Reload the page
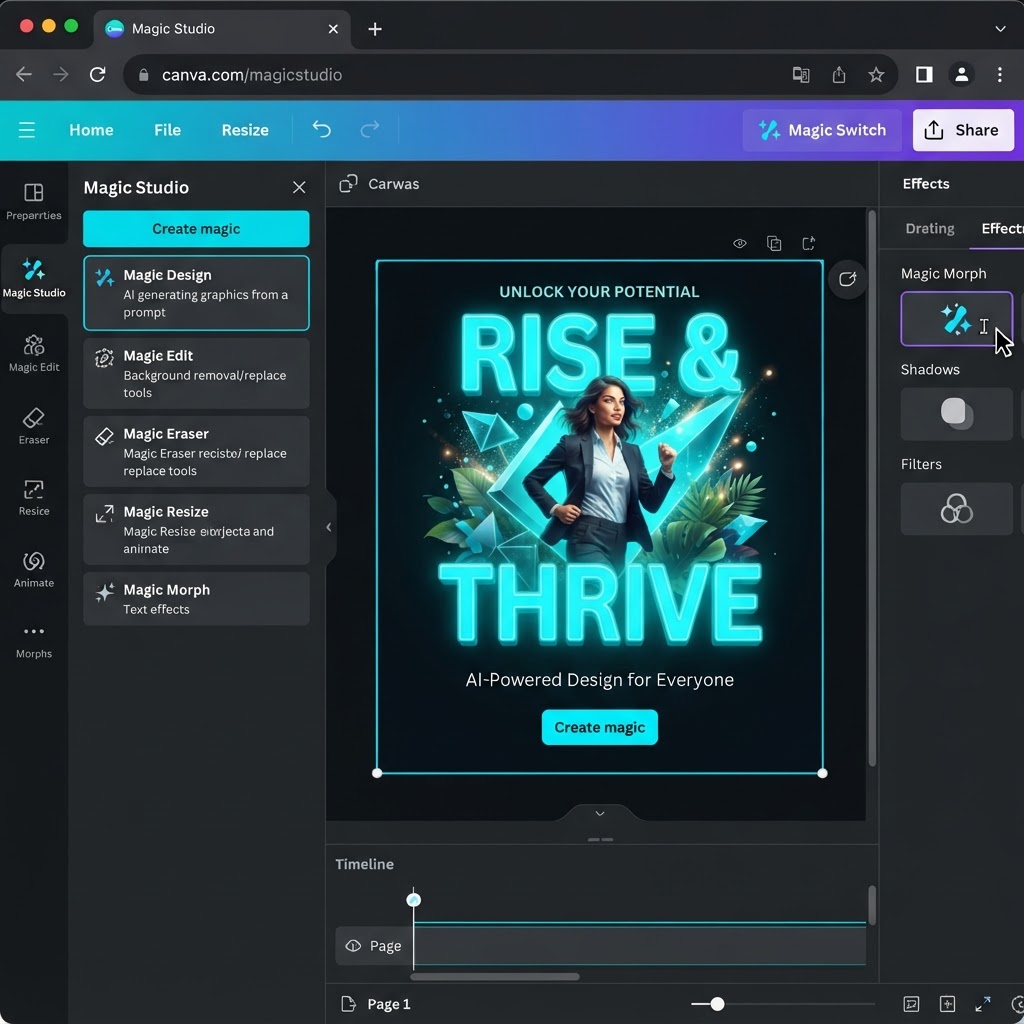The image size is (1024, 1024). 97,74
